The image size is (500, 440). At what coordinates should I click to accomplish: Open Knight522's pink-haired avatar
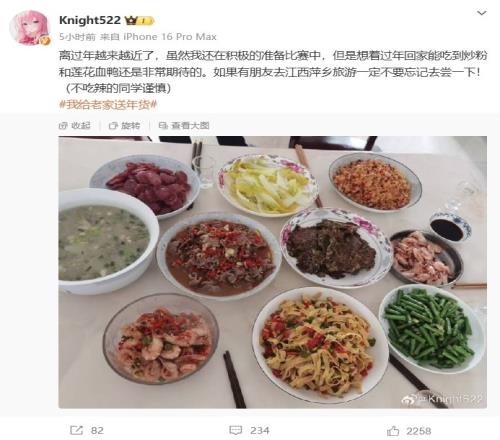(30, 28)
